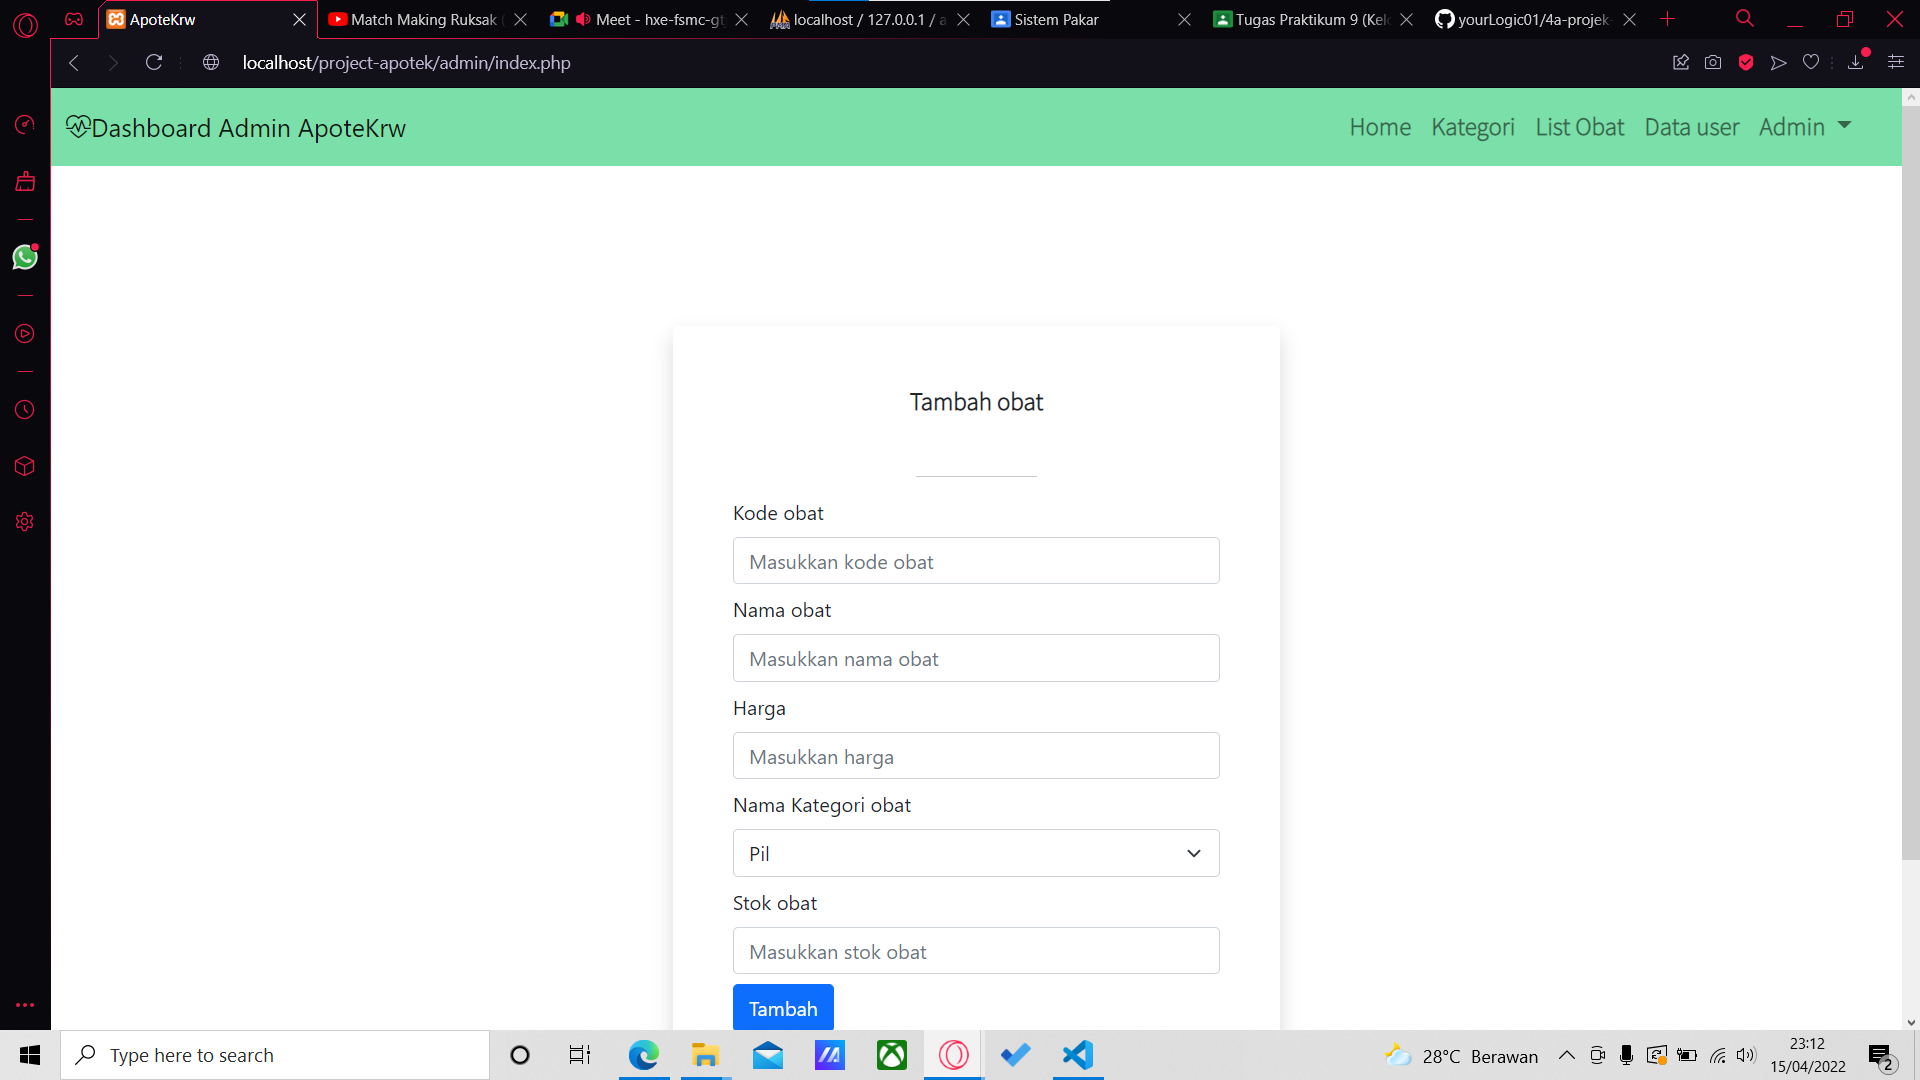Open Easy Setup sliders icon
This screenshot has width=1920, height=1080.
[x=1896, y=62]
